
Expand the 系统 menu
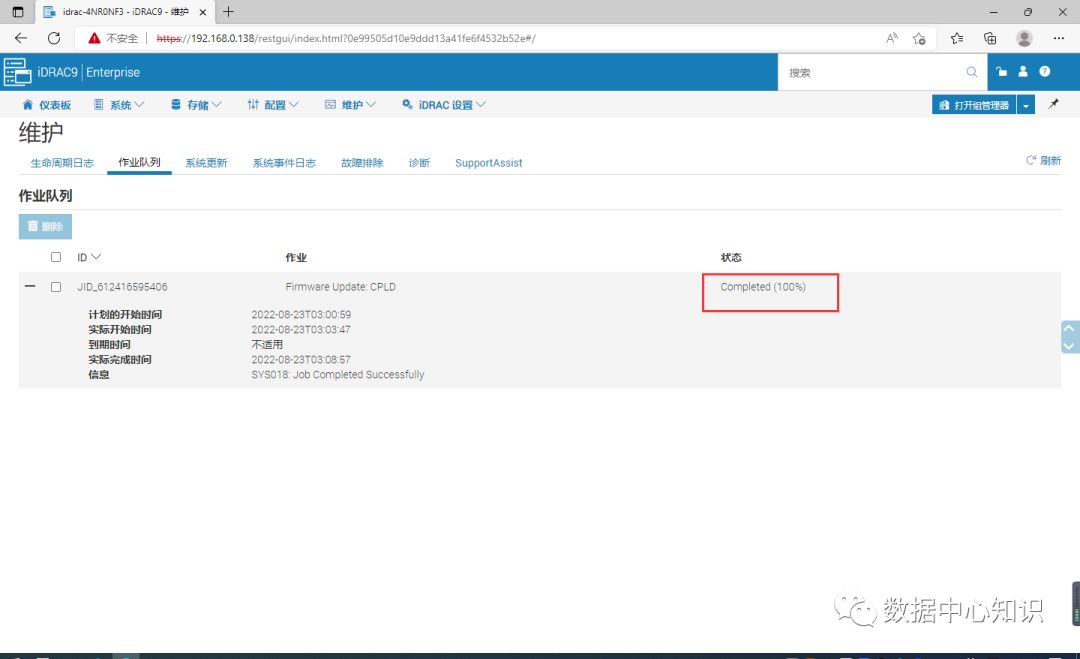pyautogui.click(x=119, y=105)
